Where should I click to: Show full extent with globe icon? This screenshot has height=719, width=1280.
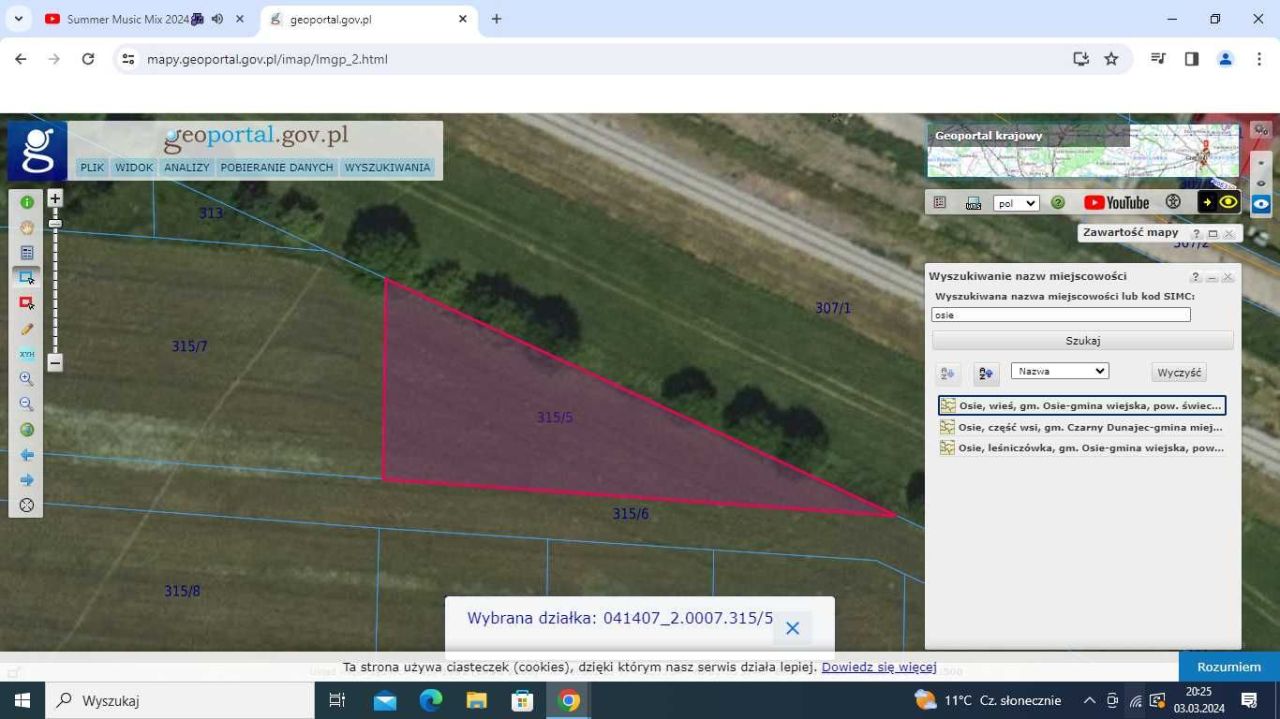tap(27, 430)
